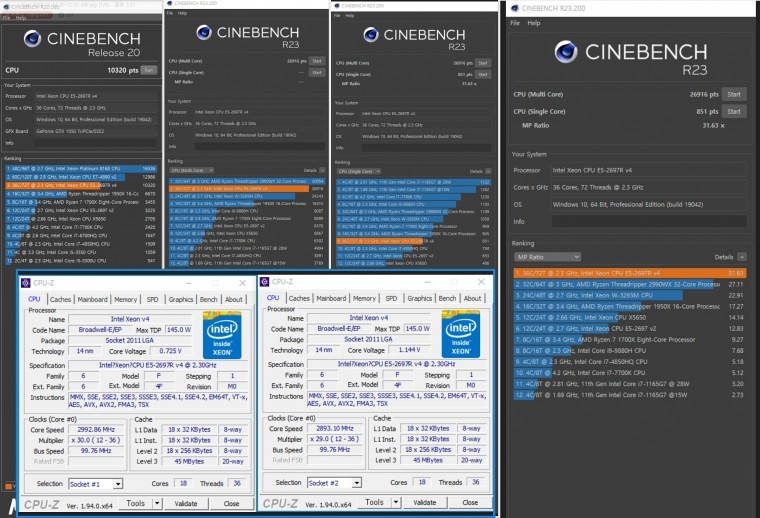Select the Ryzen 7 1700X row with MP Ratio 9.27
Screen dimensions: 760x518
point(630,340)
